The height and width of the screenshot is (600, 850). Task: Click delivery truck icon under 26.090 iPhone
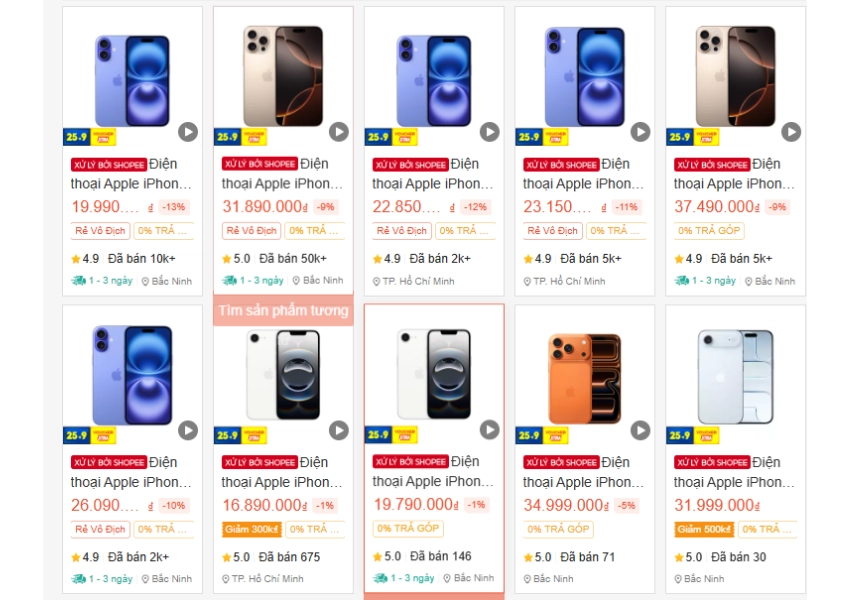click(x=78, y=579)
